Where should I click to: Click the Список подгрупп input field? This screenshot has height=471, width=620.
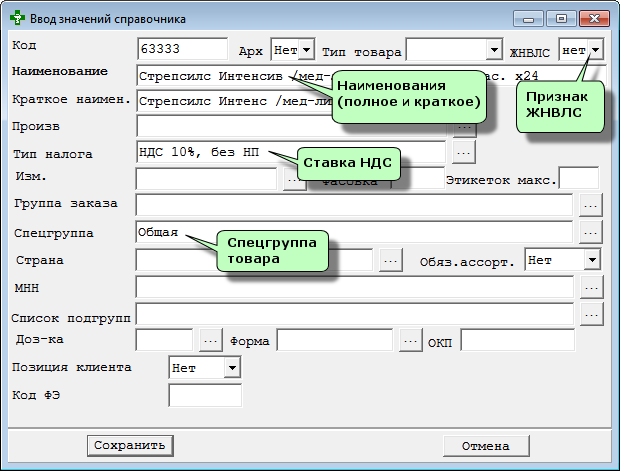355,314
